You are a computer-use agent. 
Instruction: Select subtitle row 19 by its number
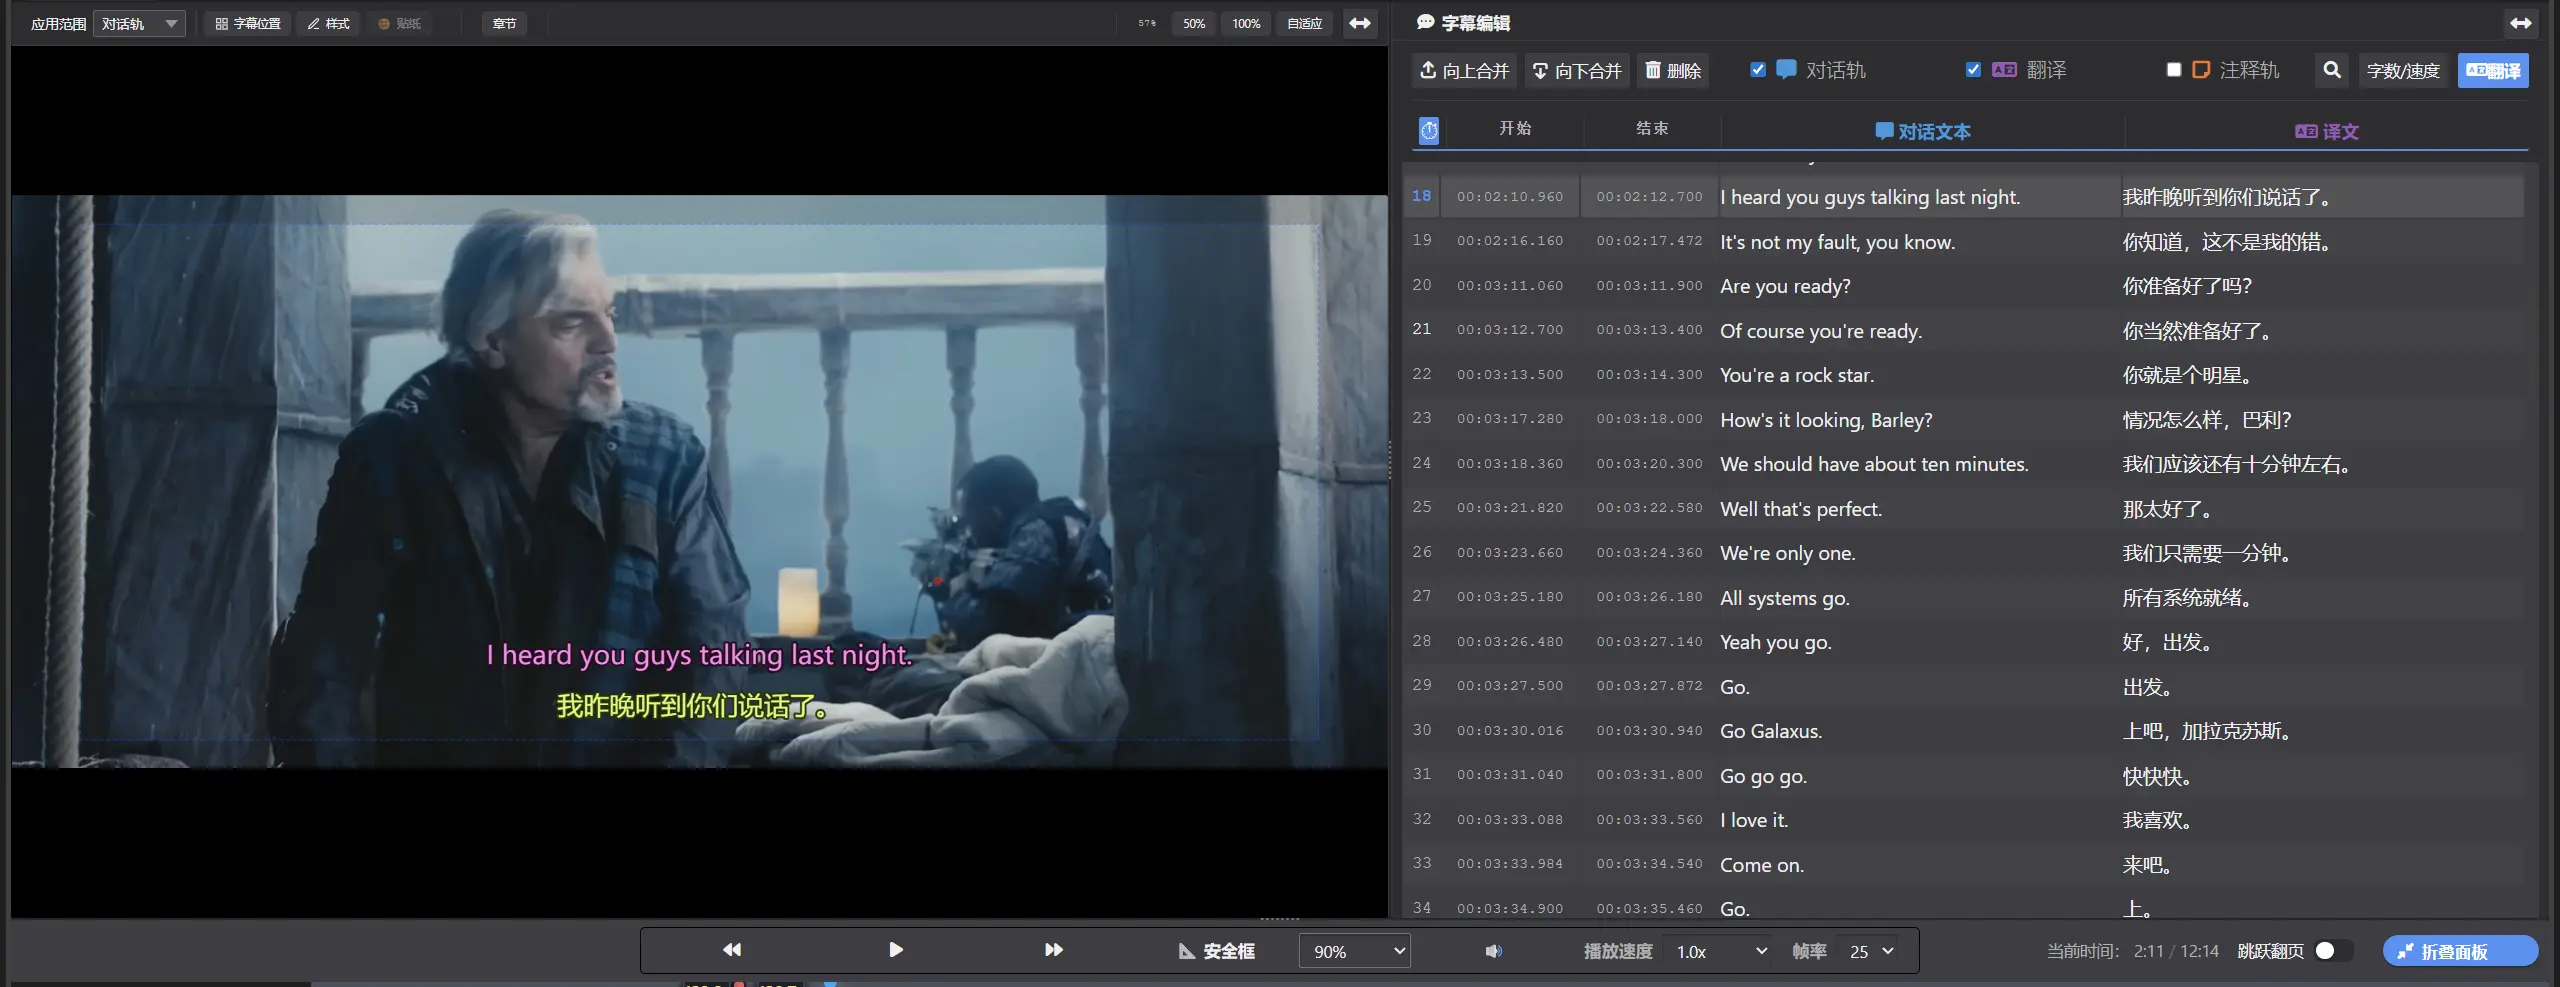coord(1422,240)
